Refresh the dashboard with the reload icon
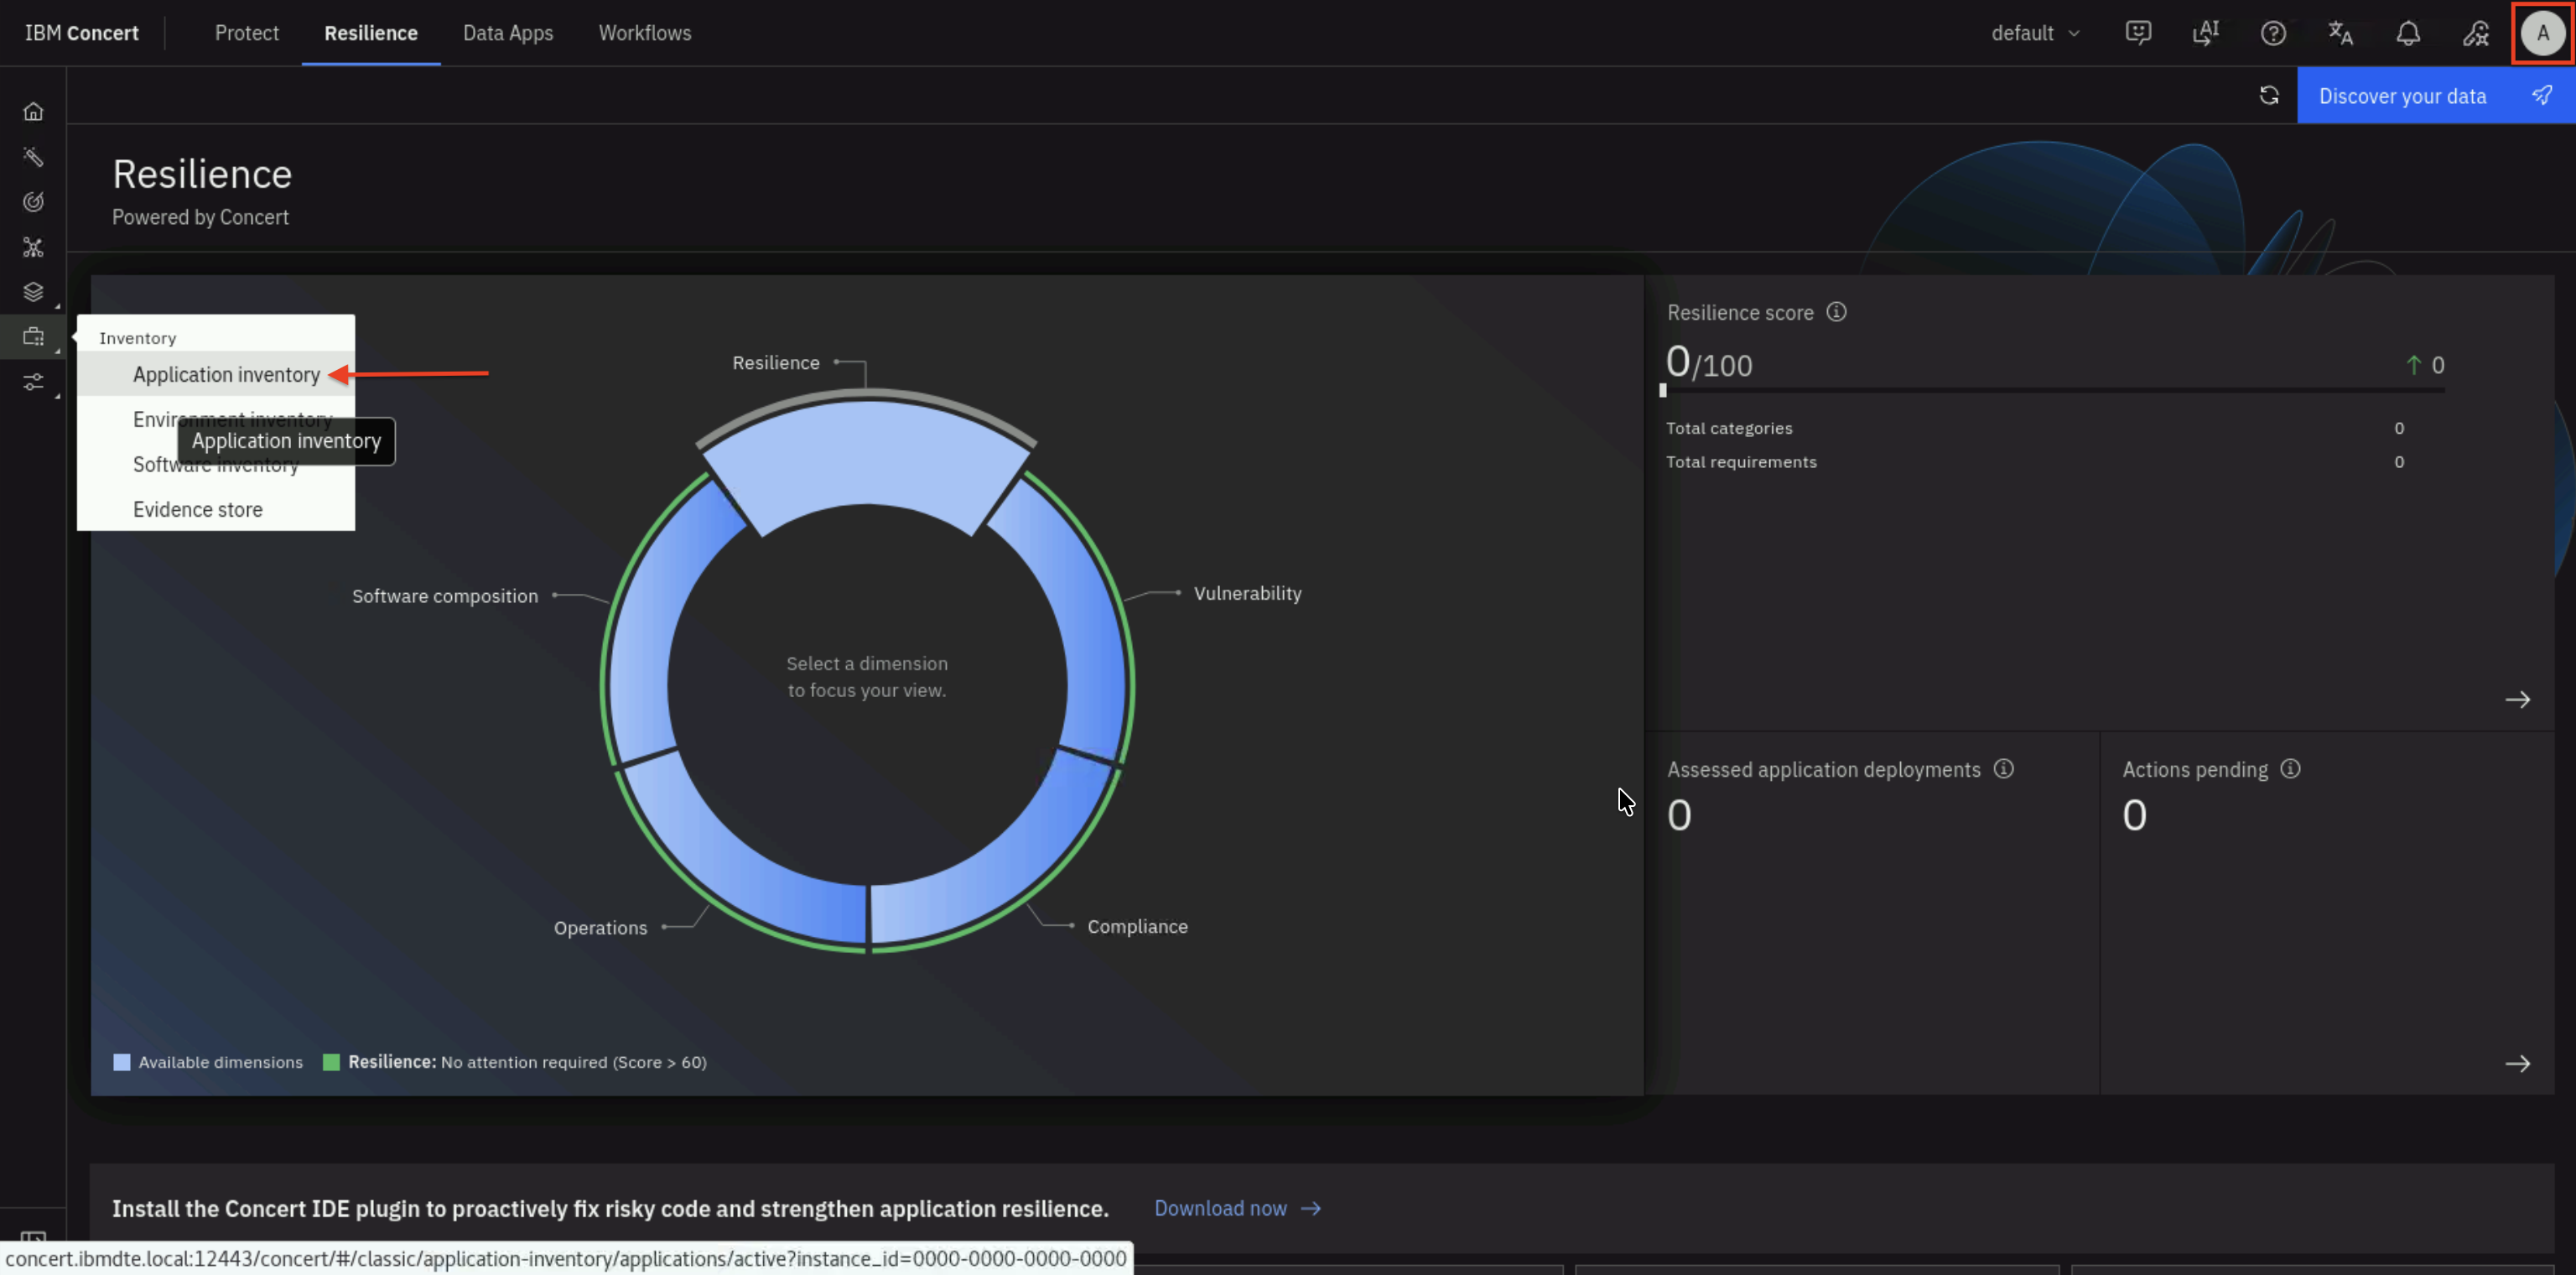 click(x=2269, y=95)
